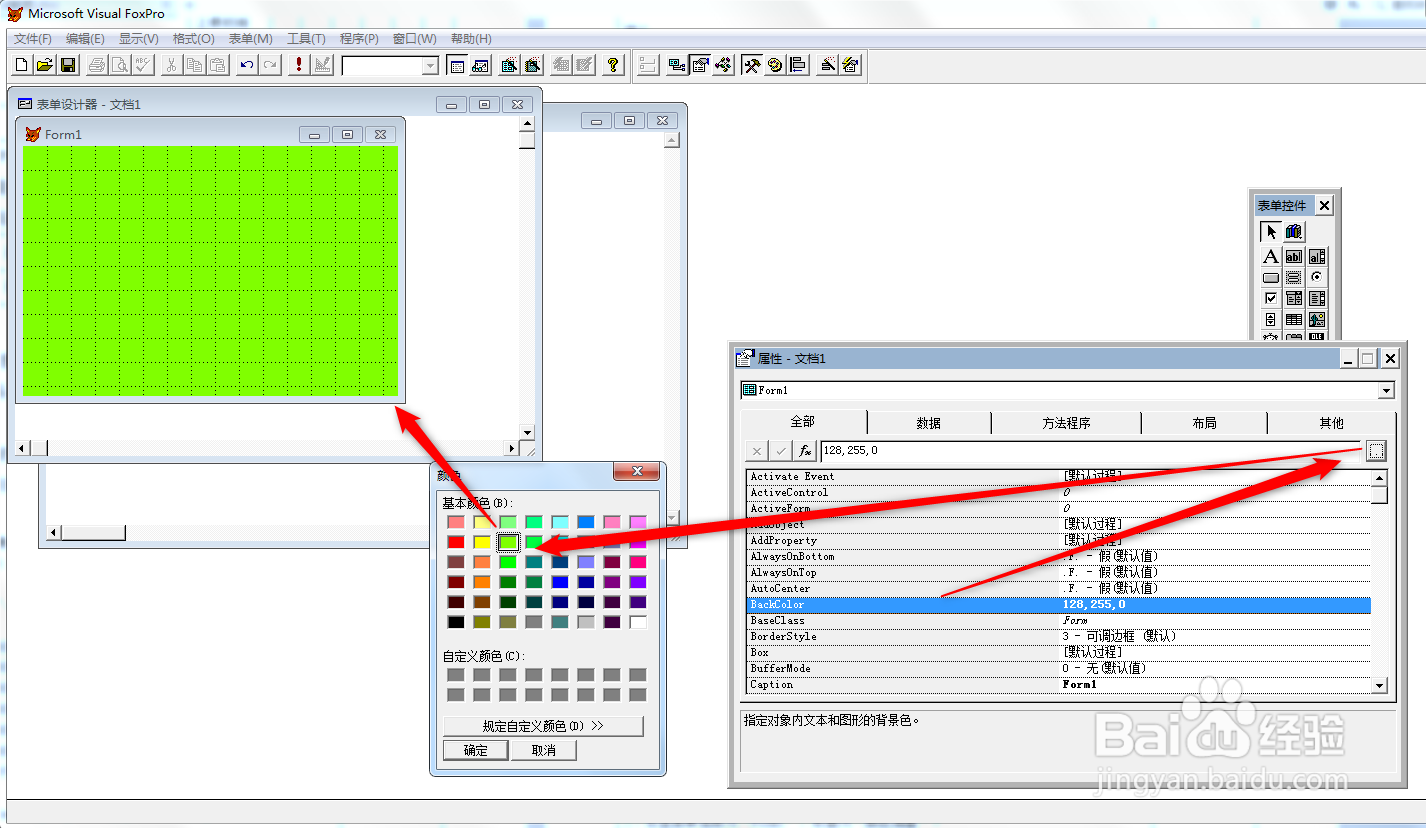Switch to the 布局 tab in Properties

tap(1204, 423)
